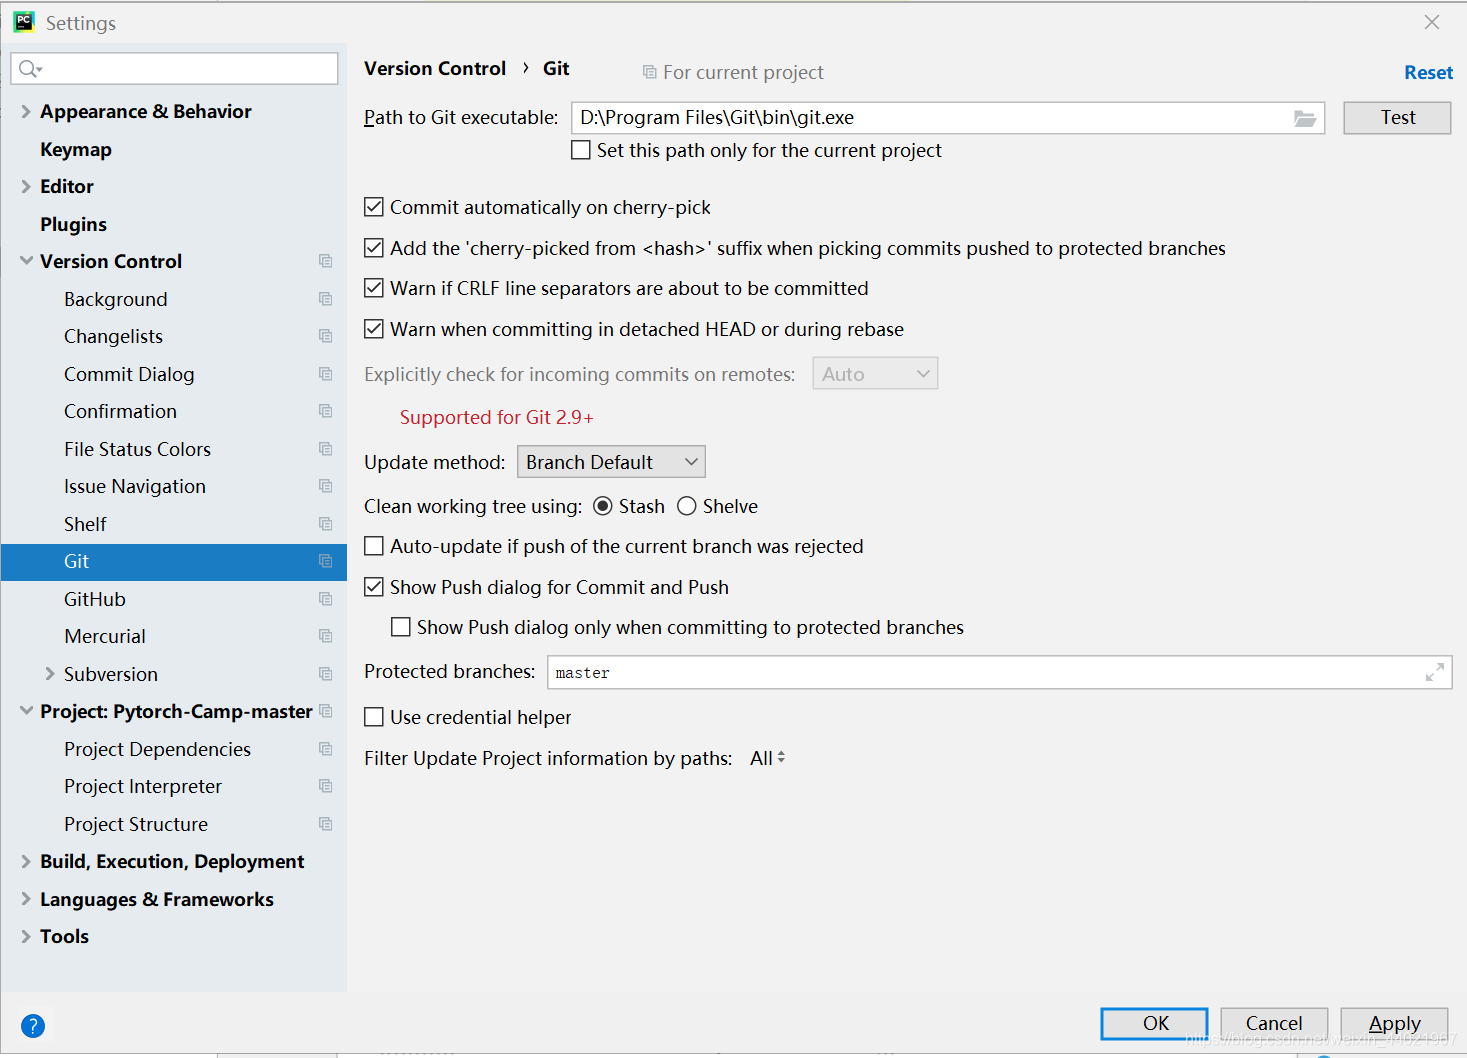Expand the Subversion tree node
Image resolution: width=1467 pixels, height=1058 pixels.
tap(49, 673)
